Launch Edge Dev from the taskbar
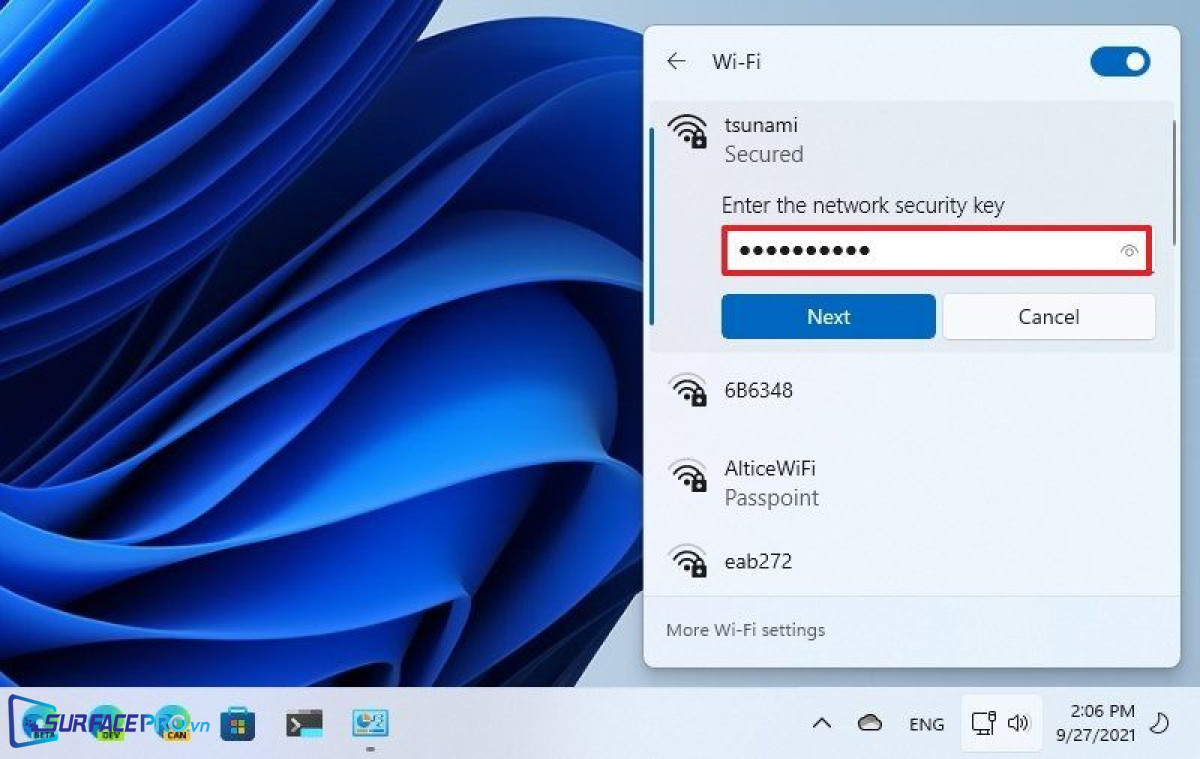 pyautogui.click(x=107, y=723)
